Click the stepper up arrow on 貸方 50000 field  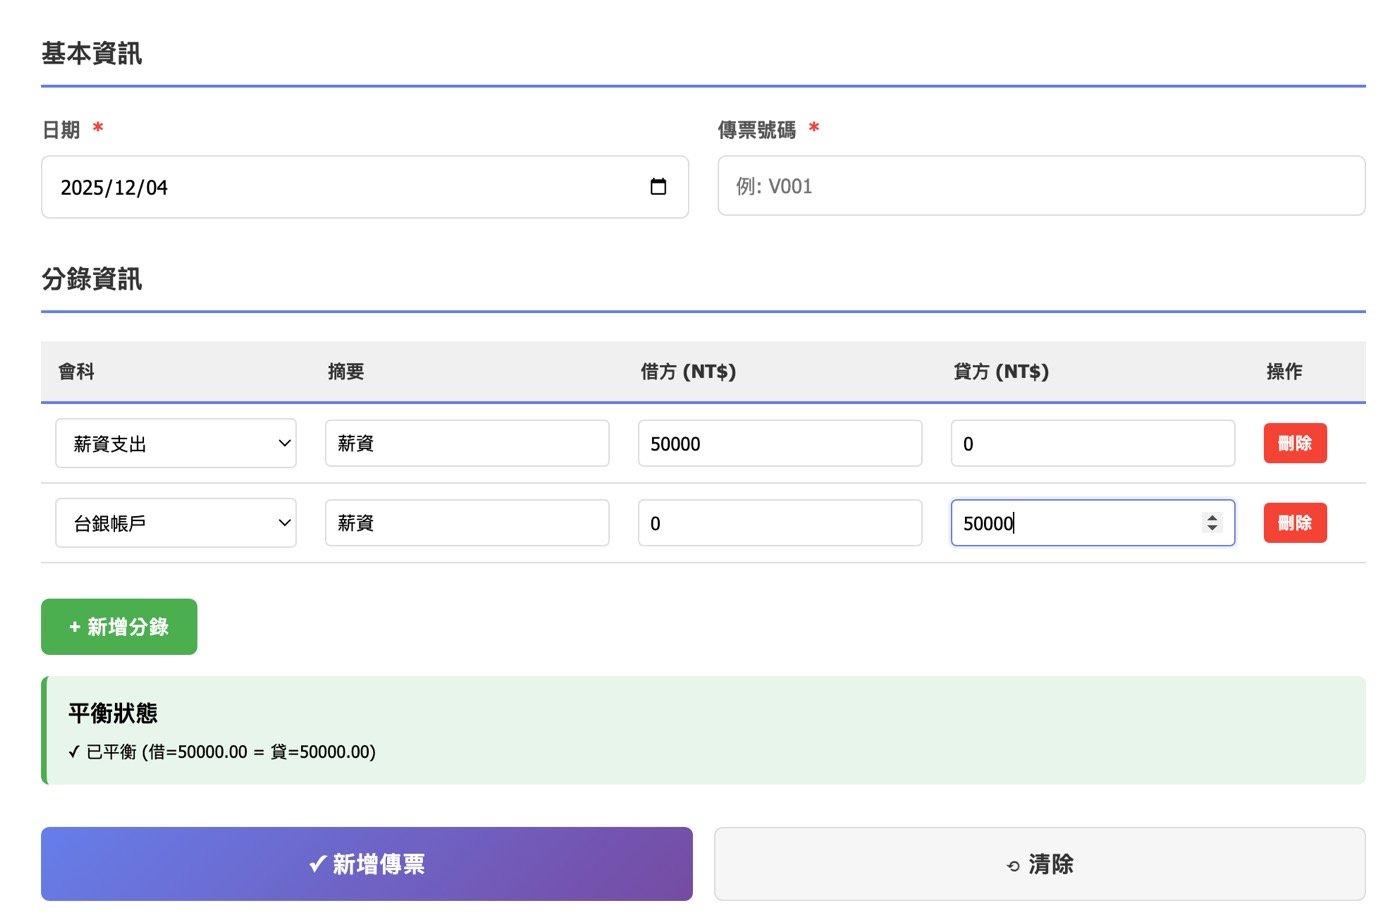point(1212,517)
